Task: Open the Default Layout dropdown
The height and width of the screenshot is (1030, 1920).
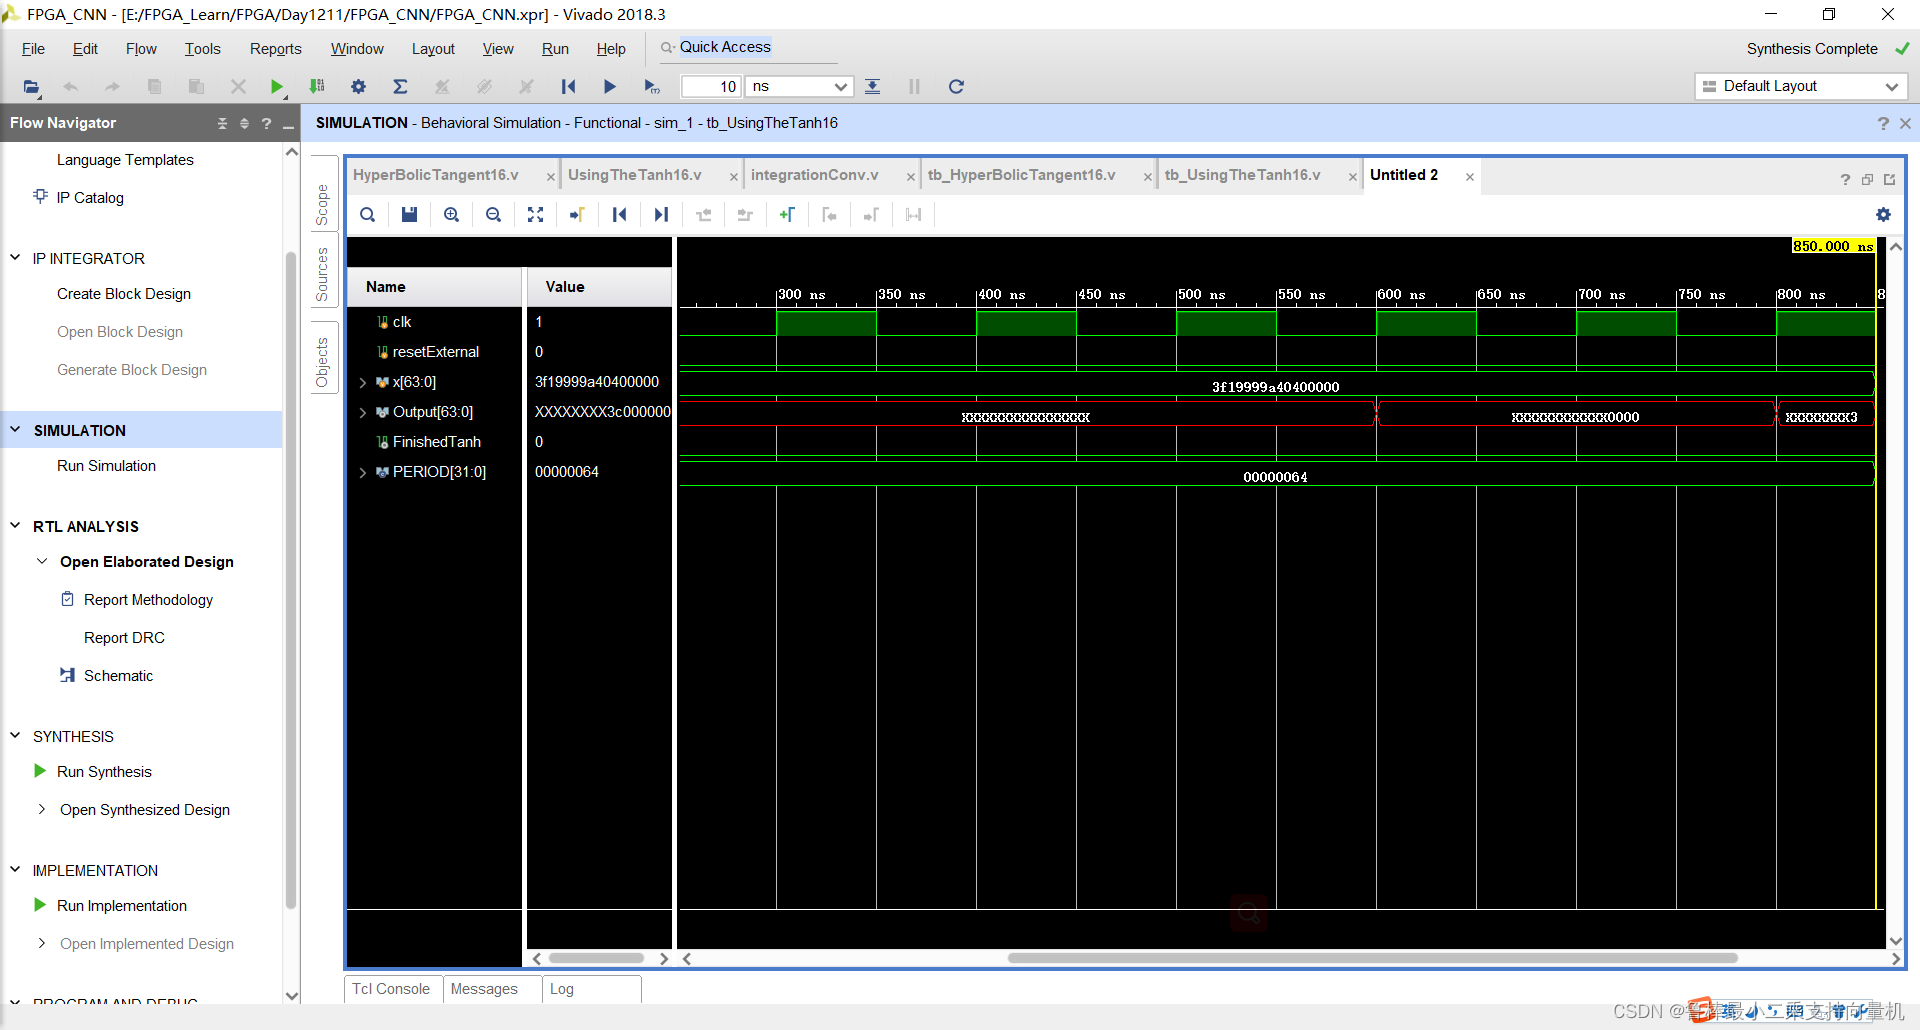Action: pyautogui.click(x=1800, y=87)
